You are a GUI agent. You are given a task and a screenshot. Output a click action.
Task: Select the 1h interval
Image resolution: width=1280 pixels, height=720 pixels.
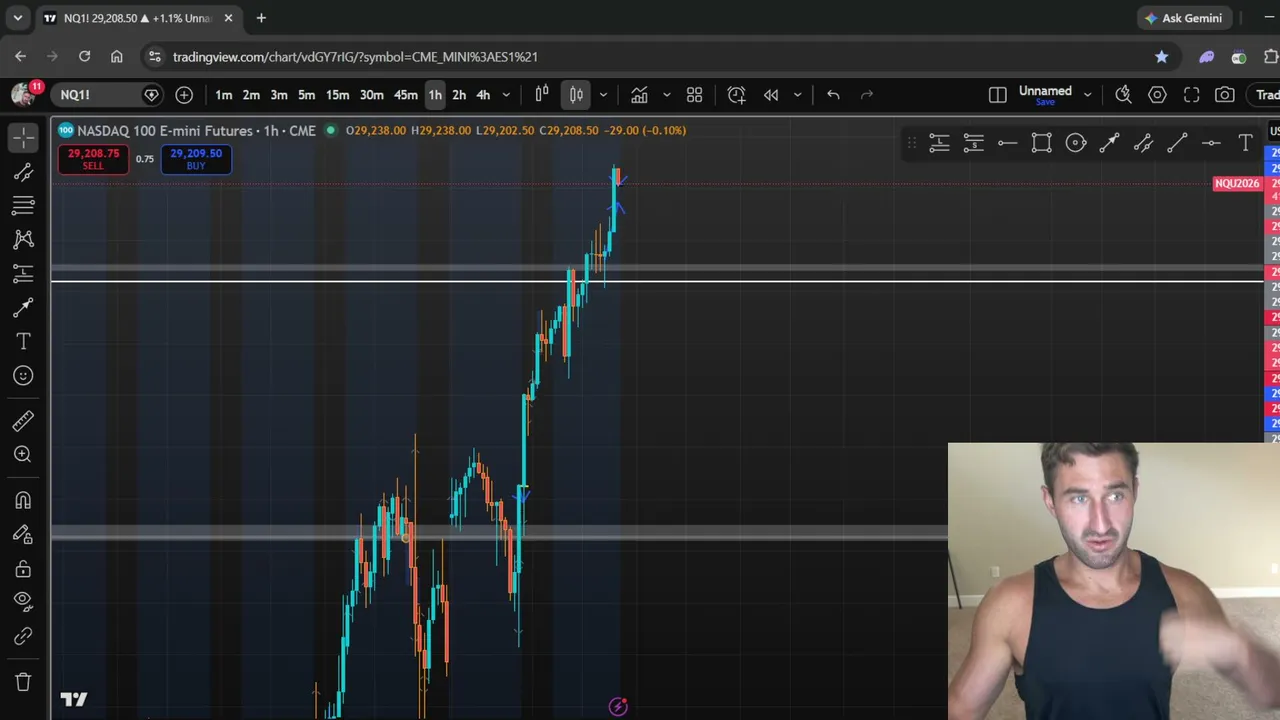click(x=435, y=95)
